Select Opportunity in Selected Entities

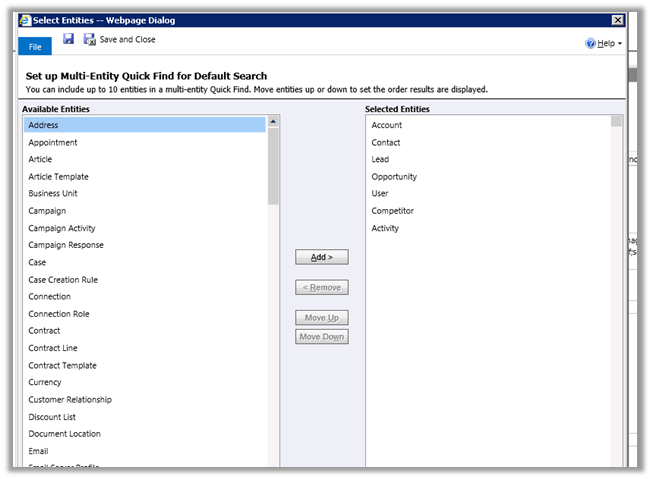pyautogui.click(x=394, y=177)
